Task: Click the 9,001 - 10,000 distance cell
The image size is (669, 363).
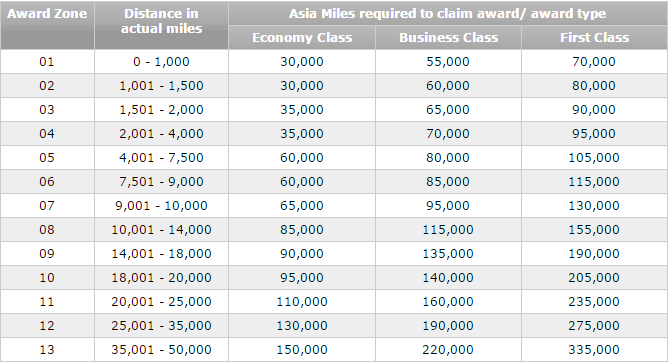Action: (161, 206)
